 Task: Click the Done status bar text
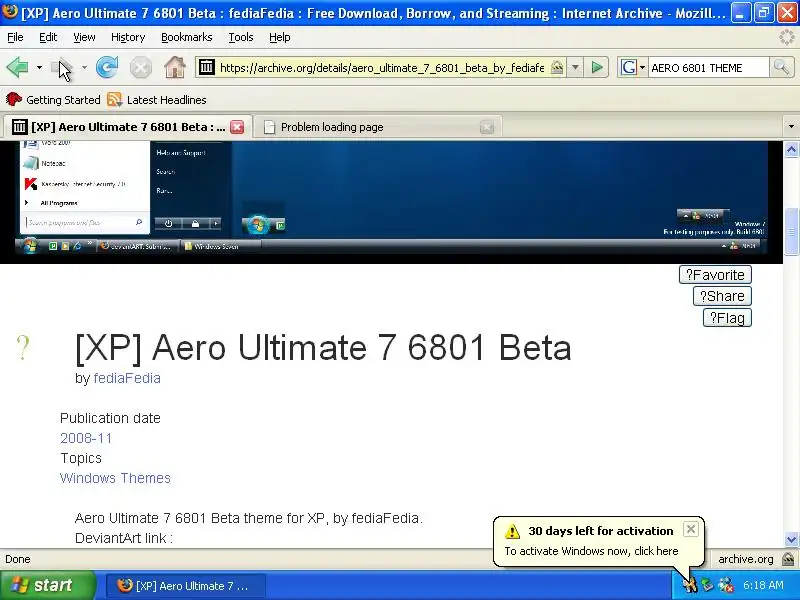pyautogui.click(x=18, y=559)
